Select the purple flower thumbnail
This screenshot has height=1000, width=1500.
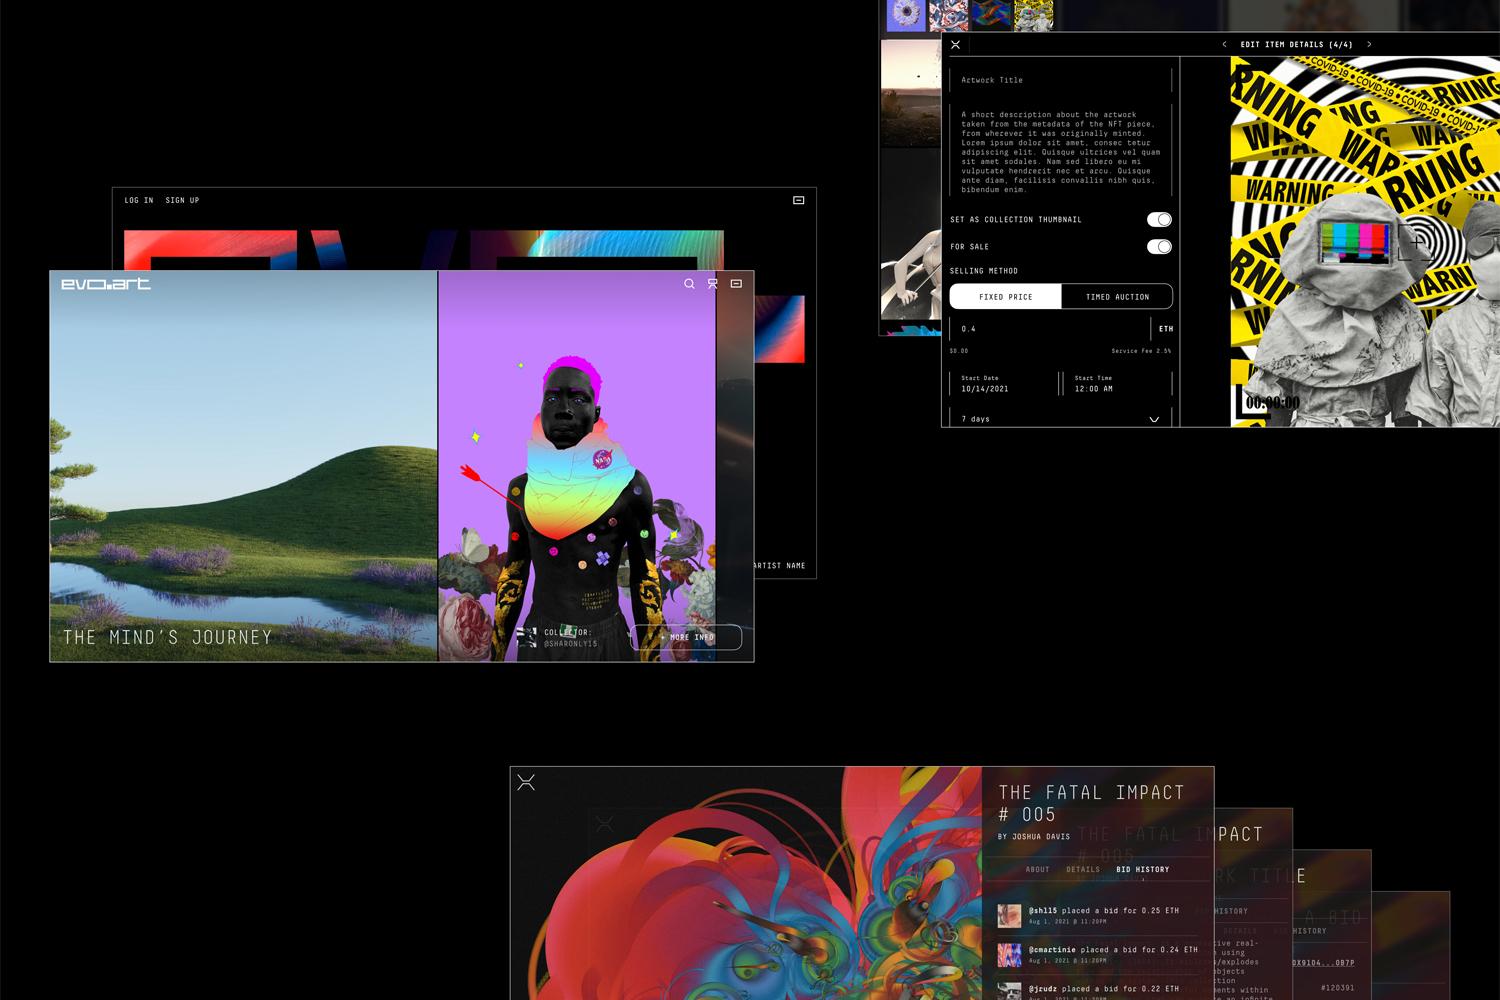point(906,16)
